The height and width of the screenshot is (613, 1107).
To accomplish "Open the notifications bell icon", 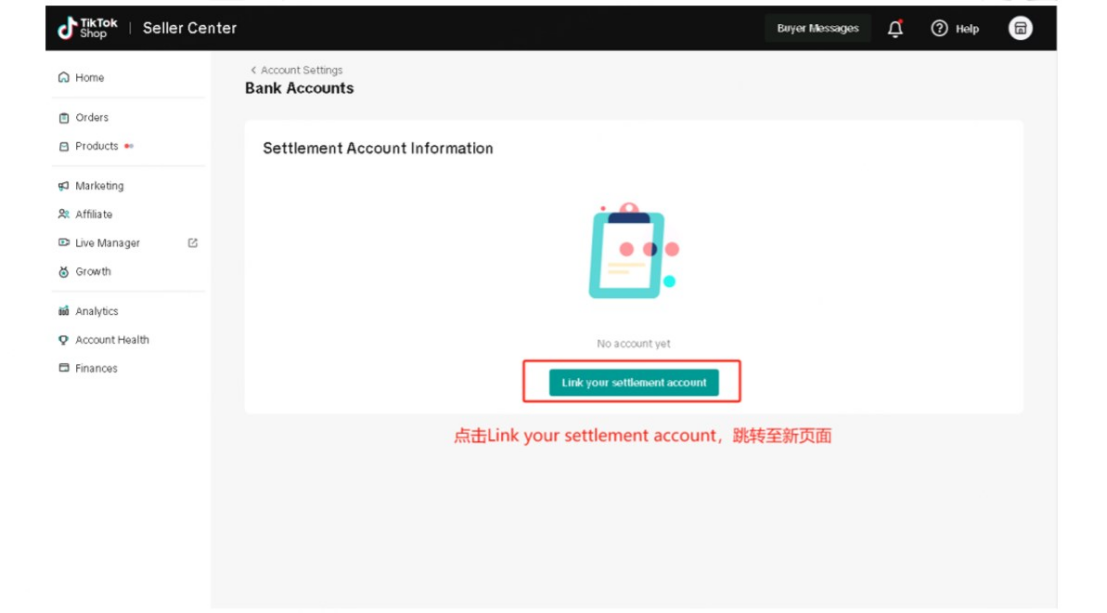I will point(895,28).
